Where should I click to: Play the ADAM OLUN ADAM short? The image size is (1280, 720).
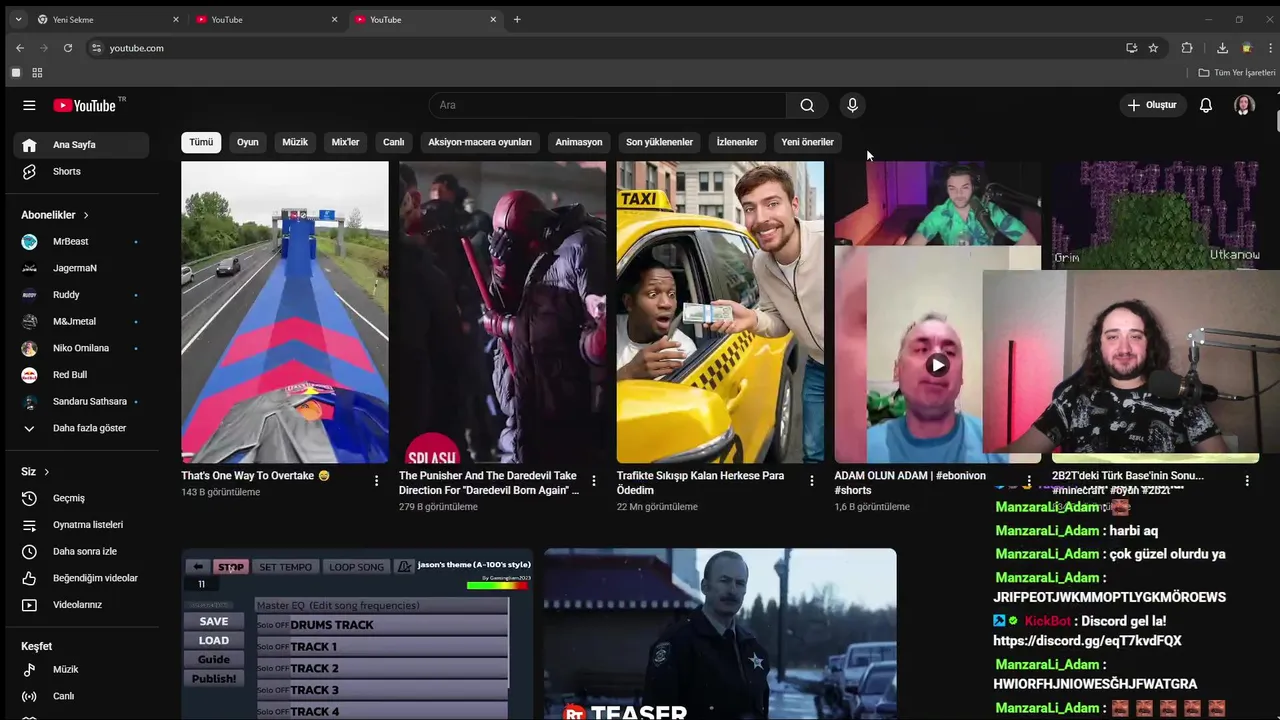point(937,365)
